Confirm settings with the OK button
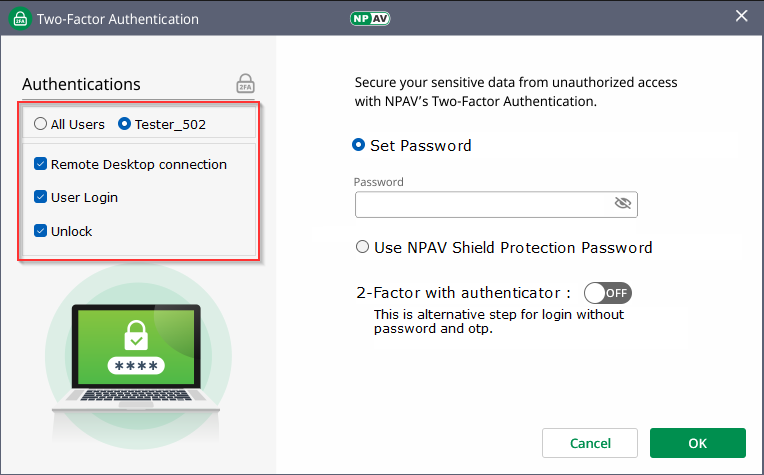This screenshot has width=764, height=475. click(x=697, y=443)
